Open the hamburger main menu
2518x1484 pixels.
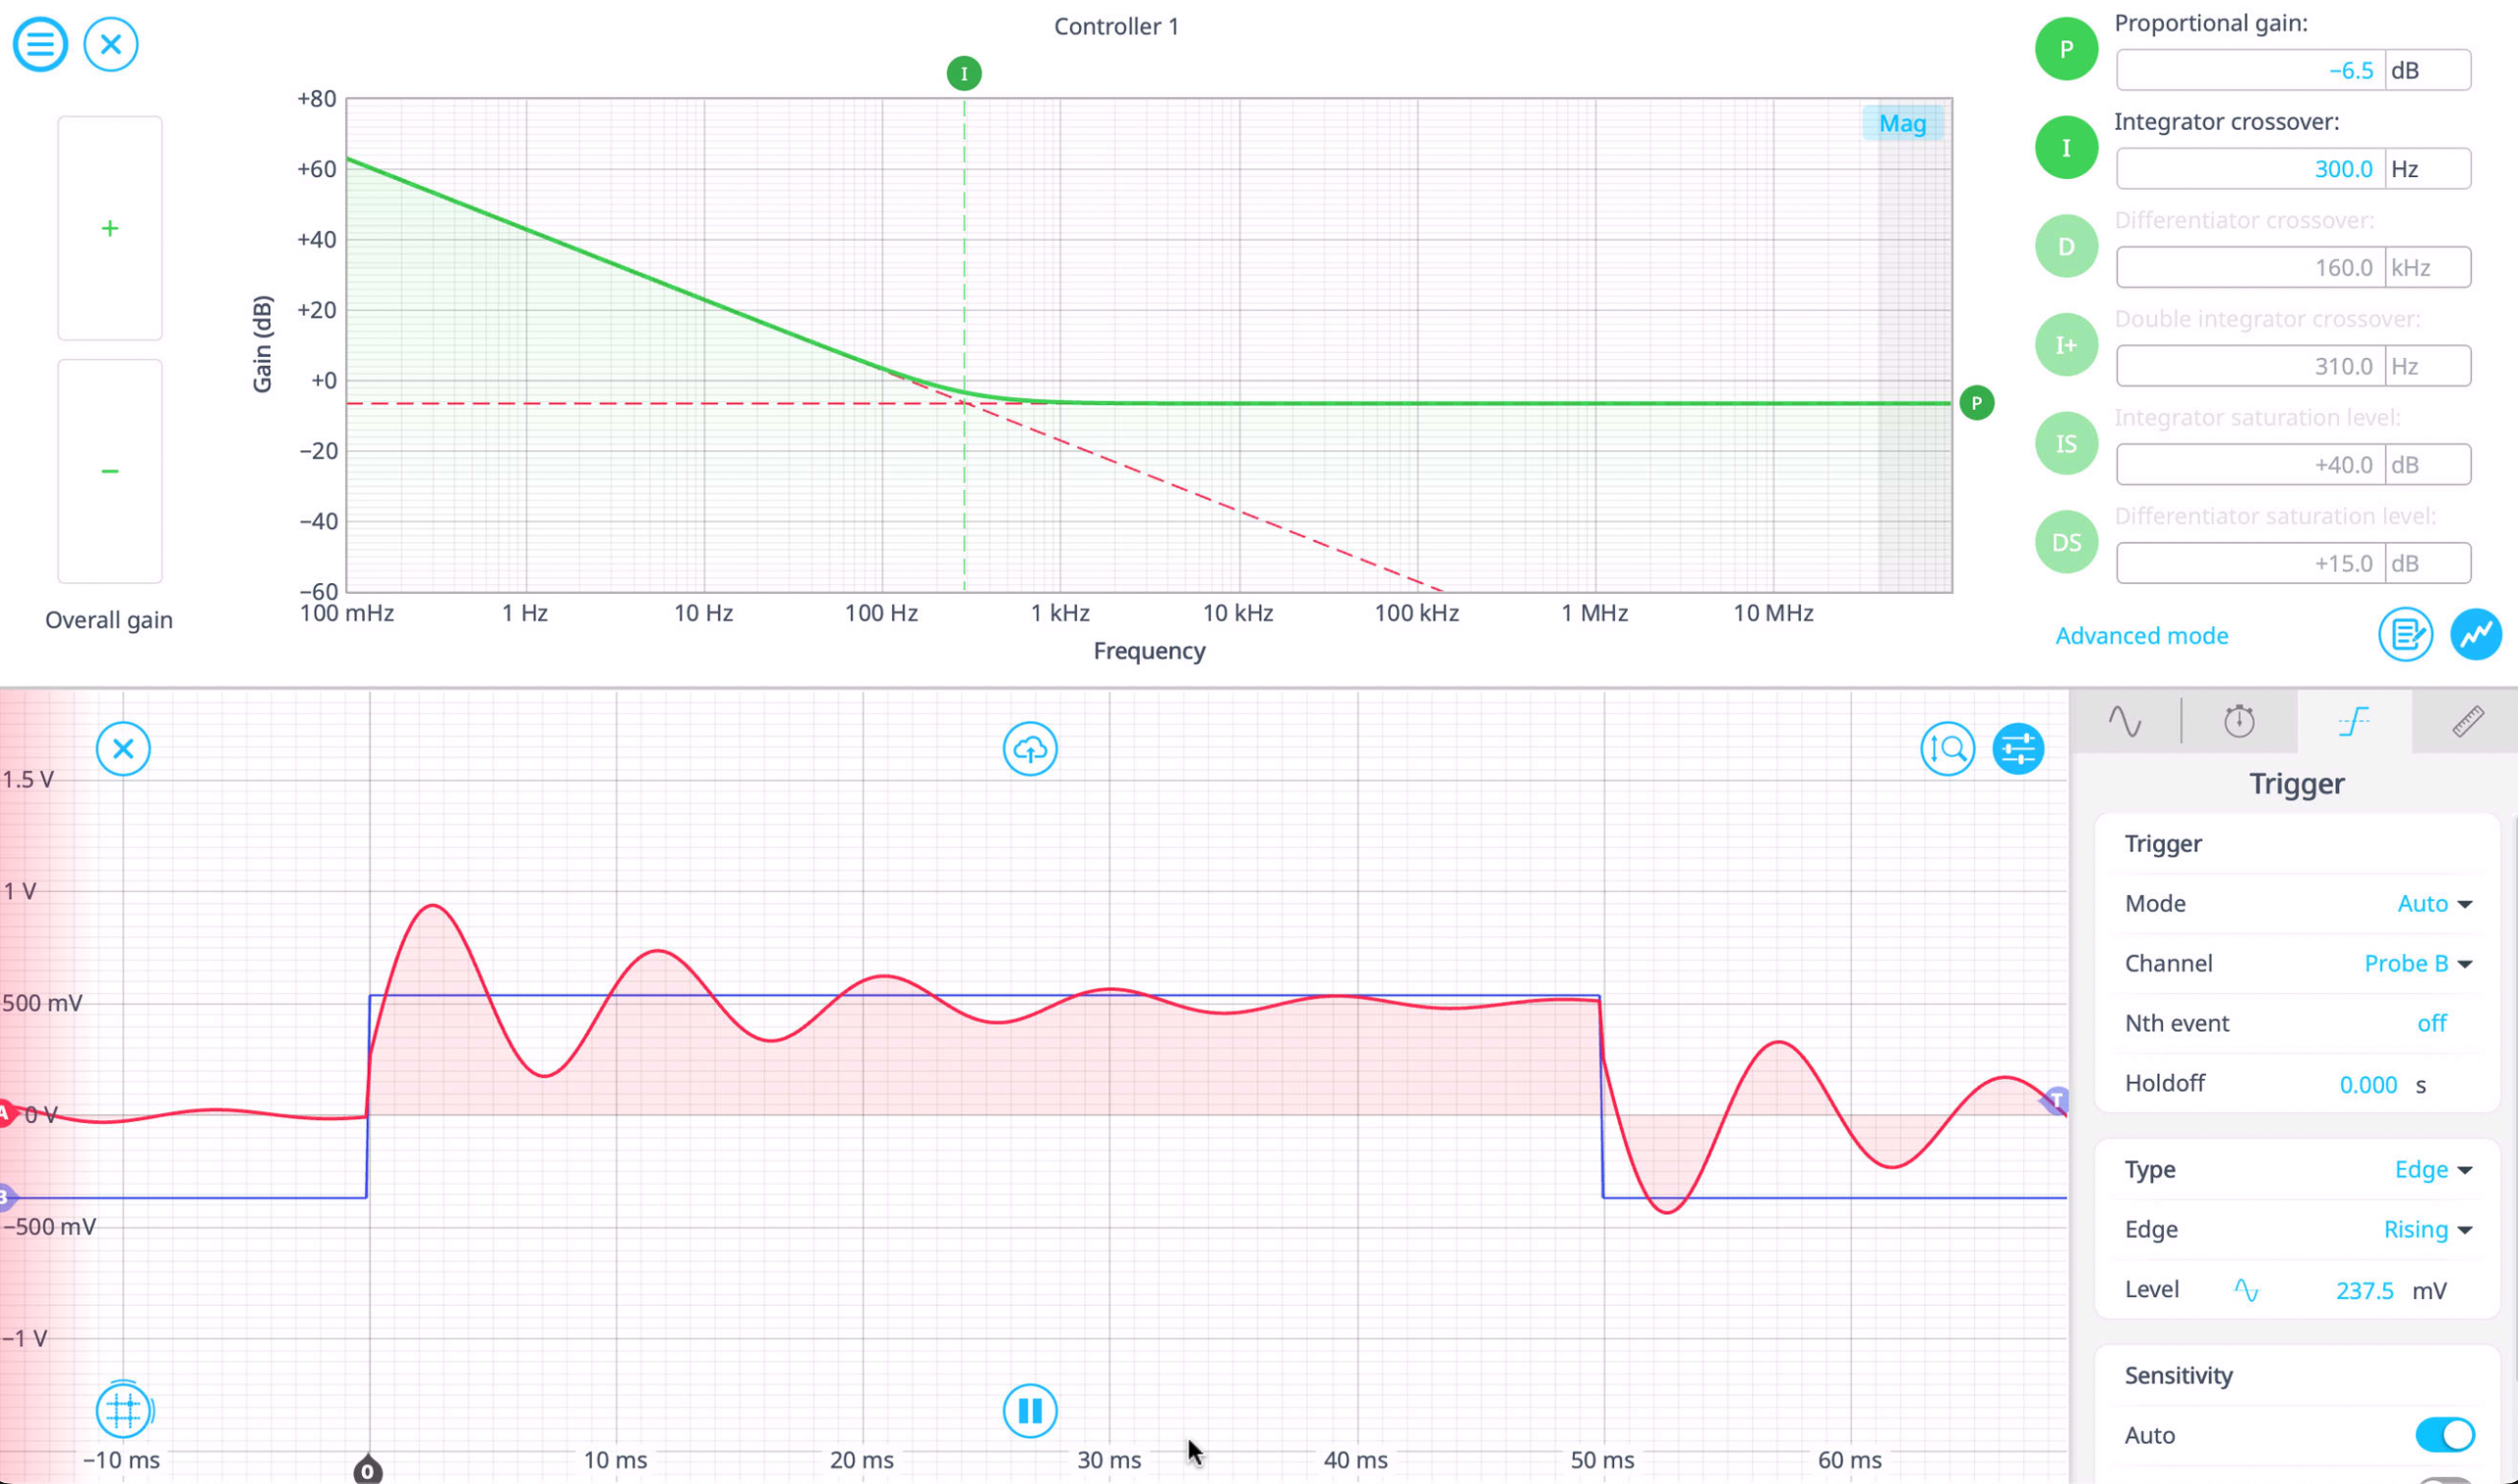tap(40, 44)
